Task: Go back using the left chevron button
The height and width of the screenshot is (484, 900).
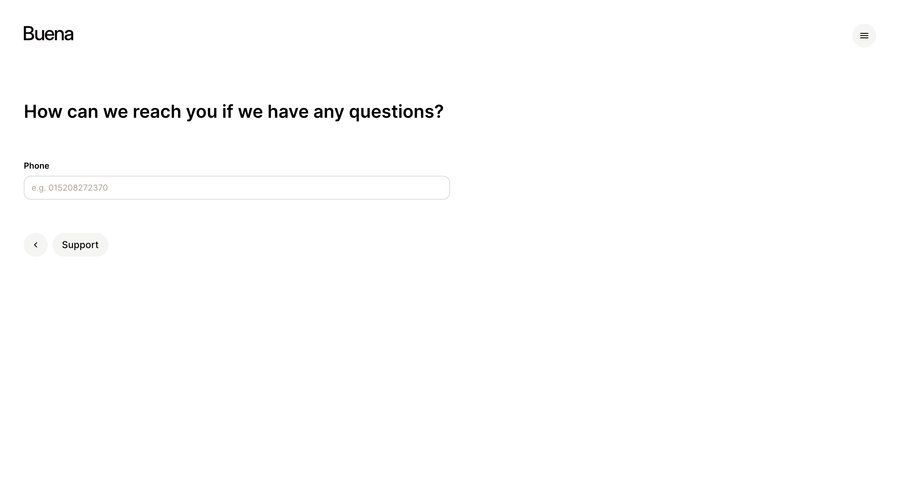Action: click(x=36, y=245)
